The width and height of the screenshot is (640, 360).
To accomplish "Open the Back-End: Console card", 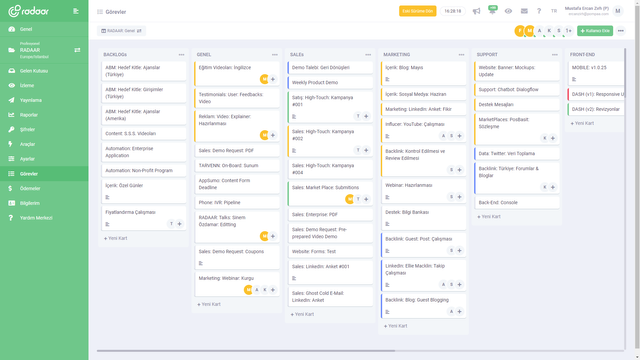I will [x=517, y=202].
